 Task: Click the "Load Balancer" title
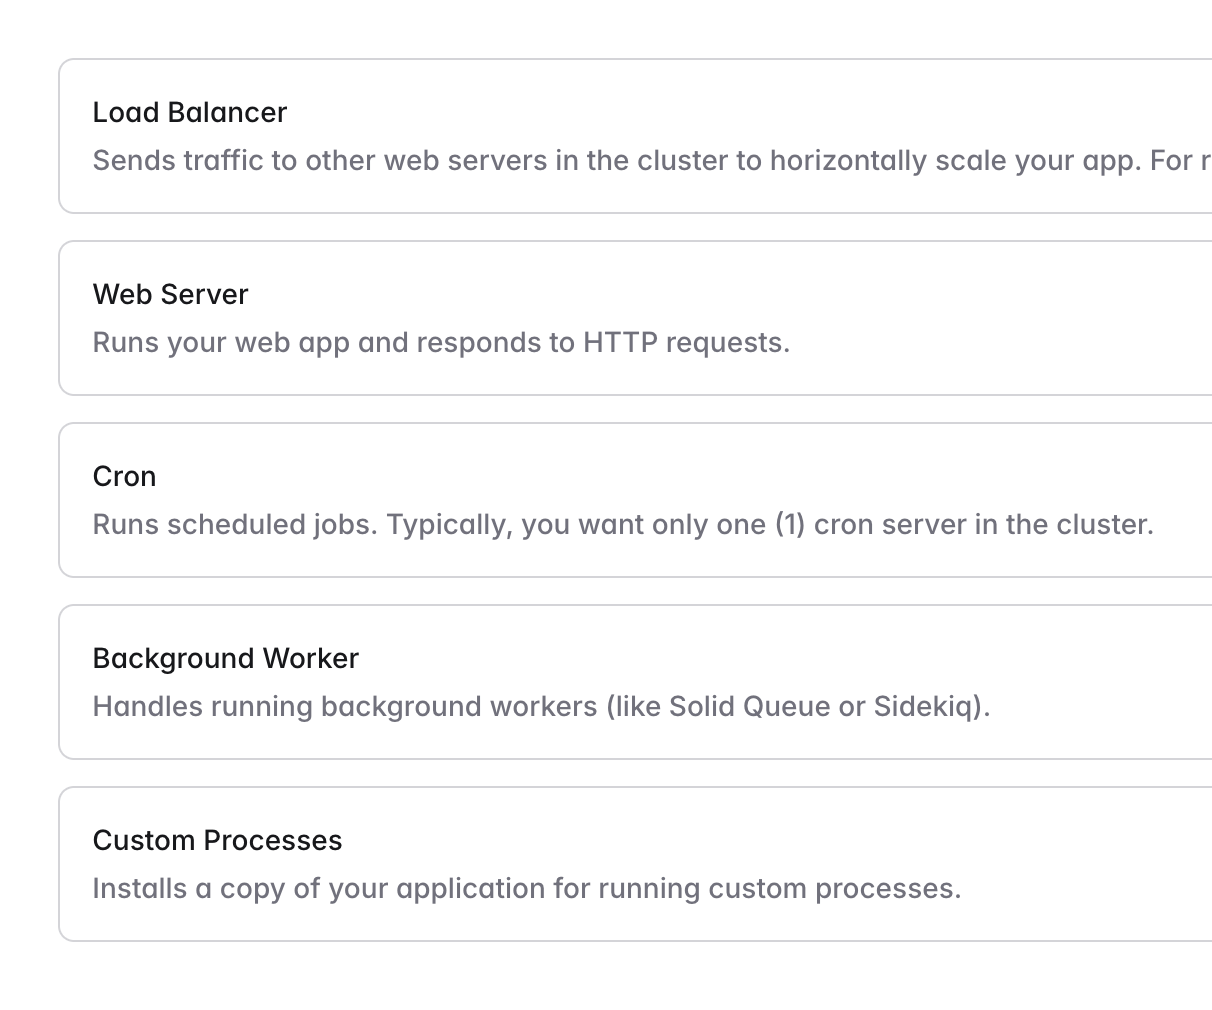click(x=190, y=112)
